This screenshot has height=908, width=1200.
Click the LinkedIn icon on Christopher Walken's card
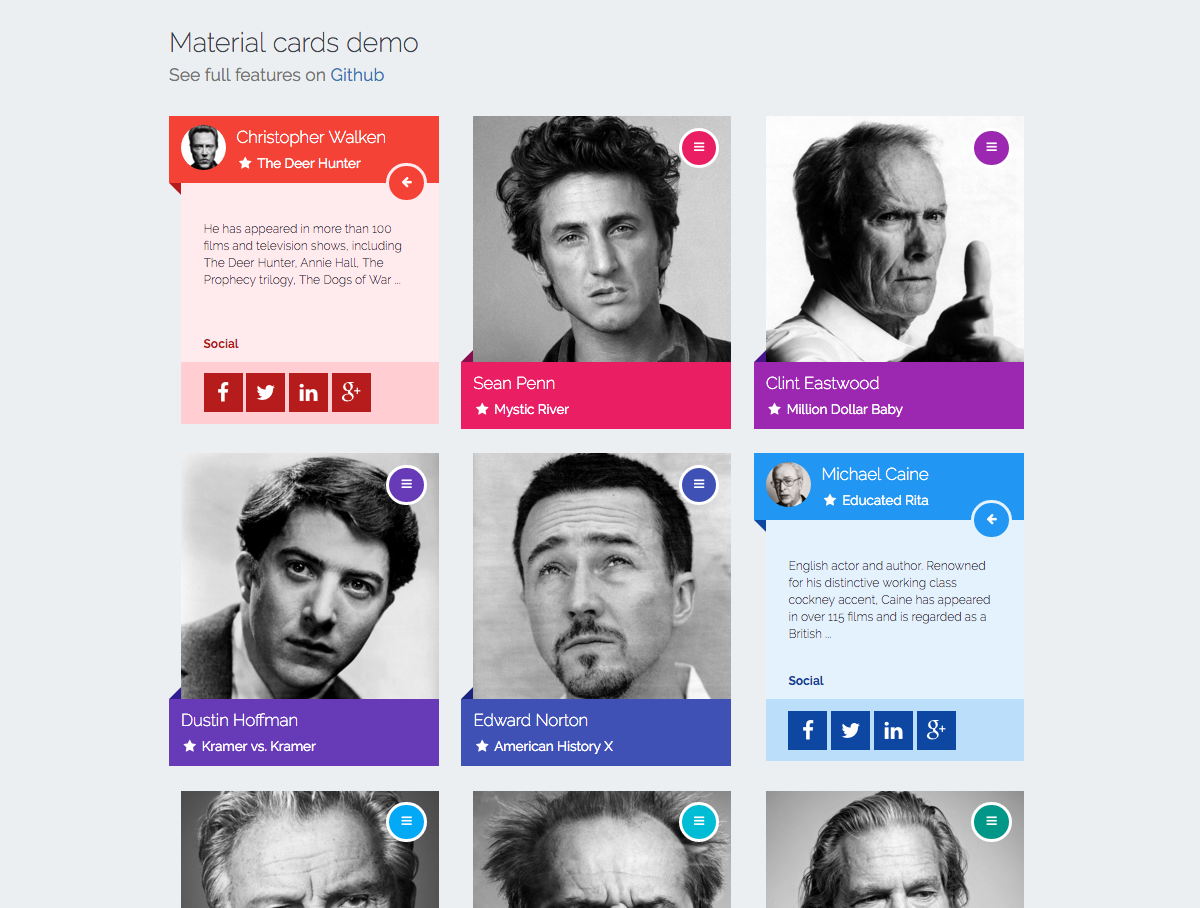pyautogui.click(x=308, y=392)
